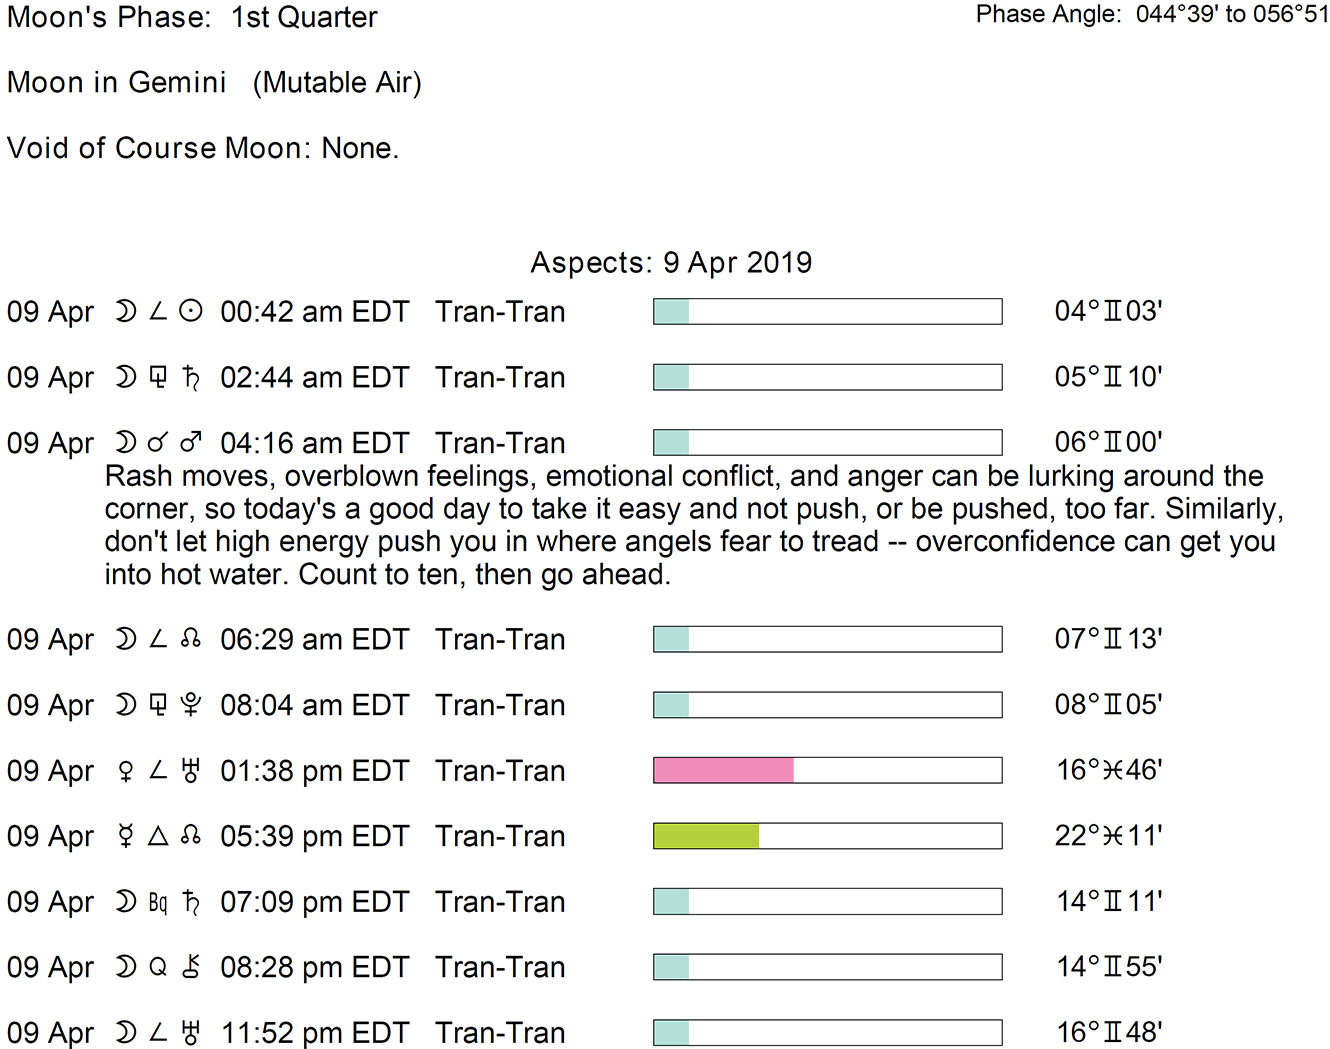
Task: Click the pink Venus-Uranus progress bar
Action: tap(723, 770)
